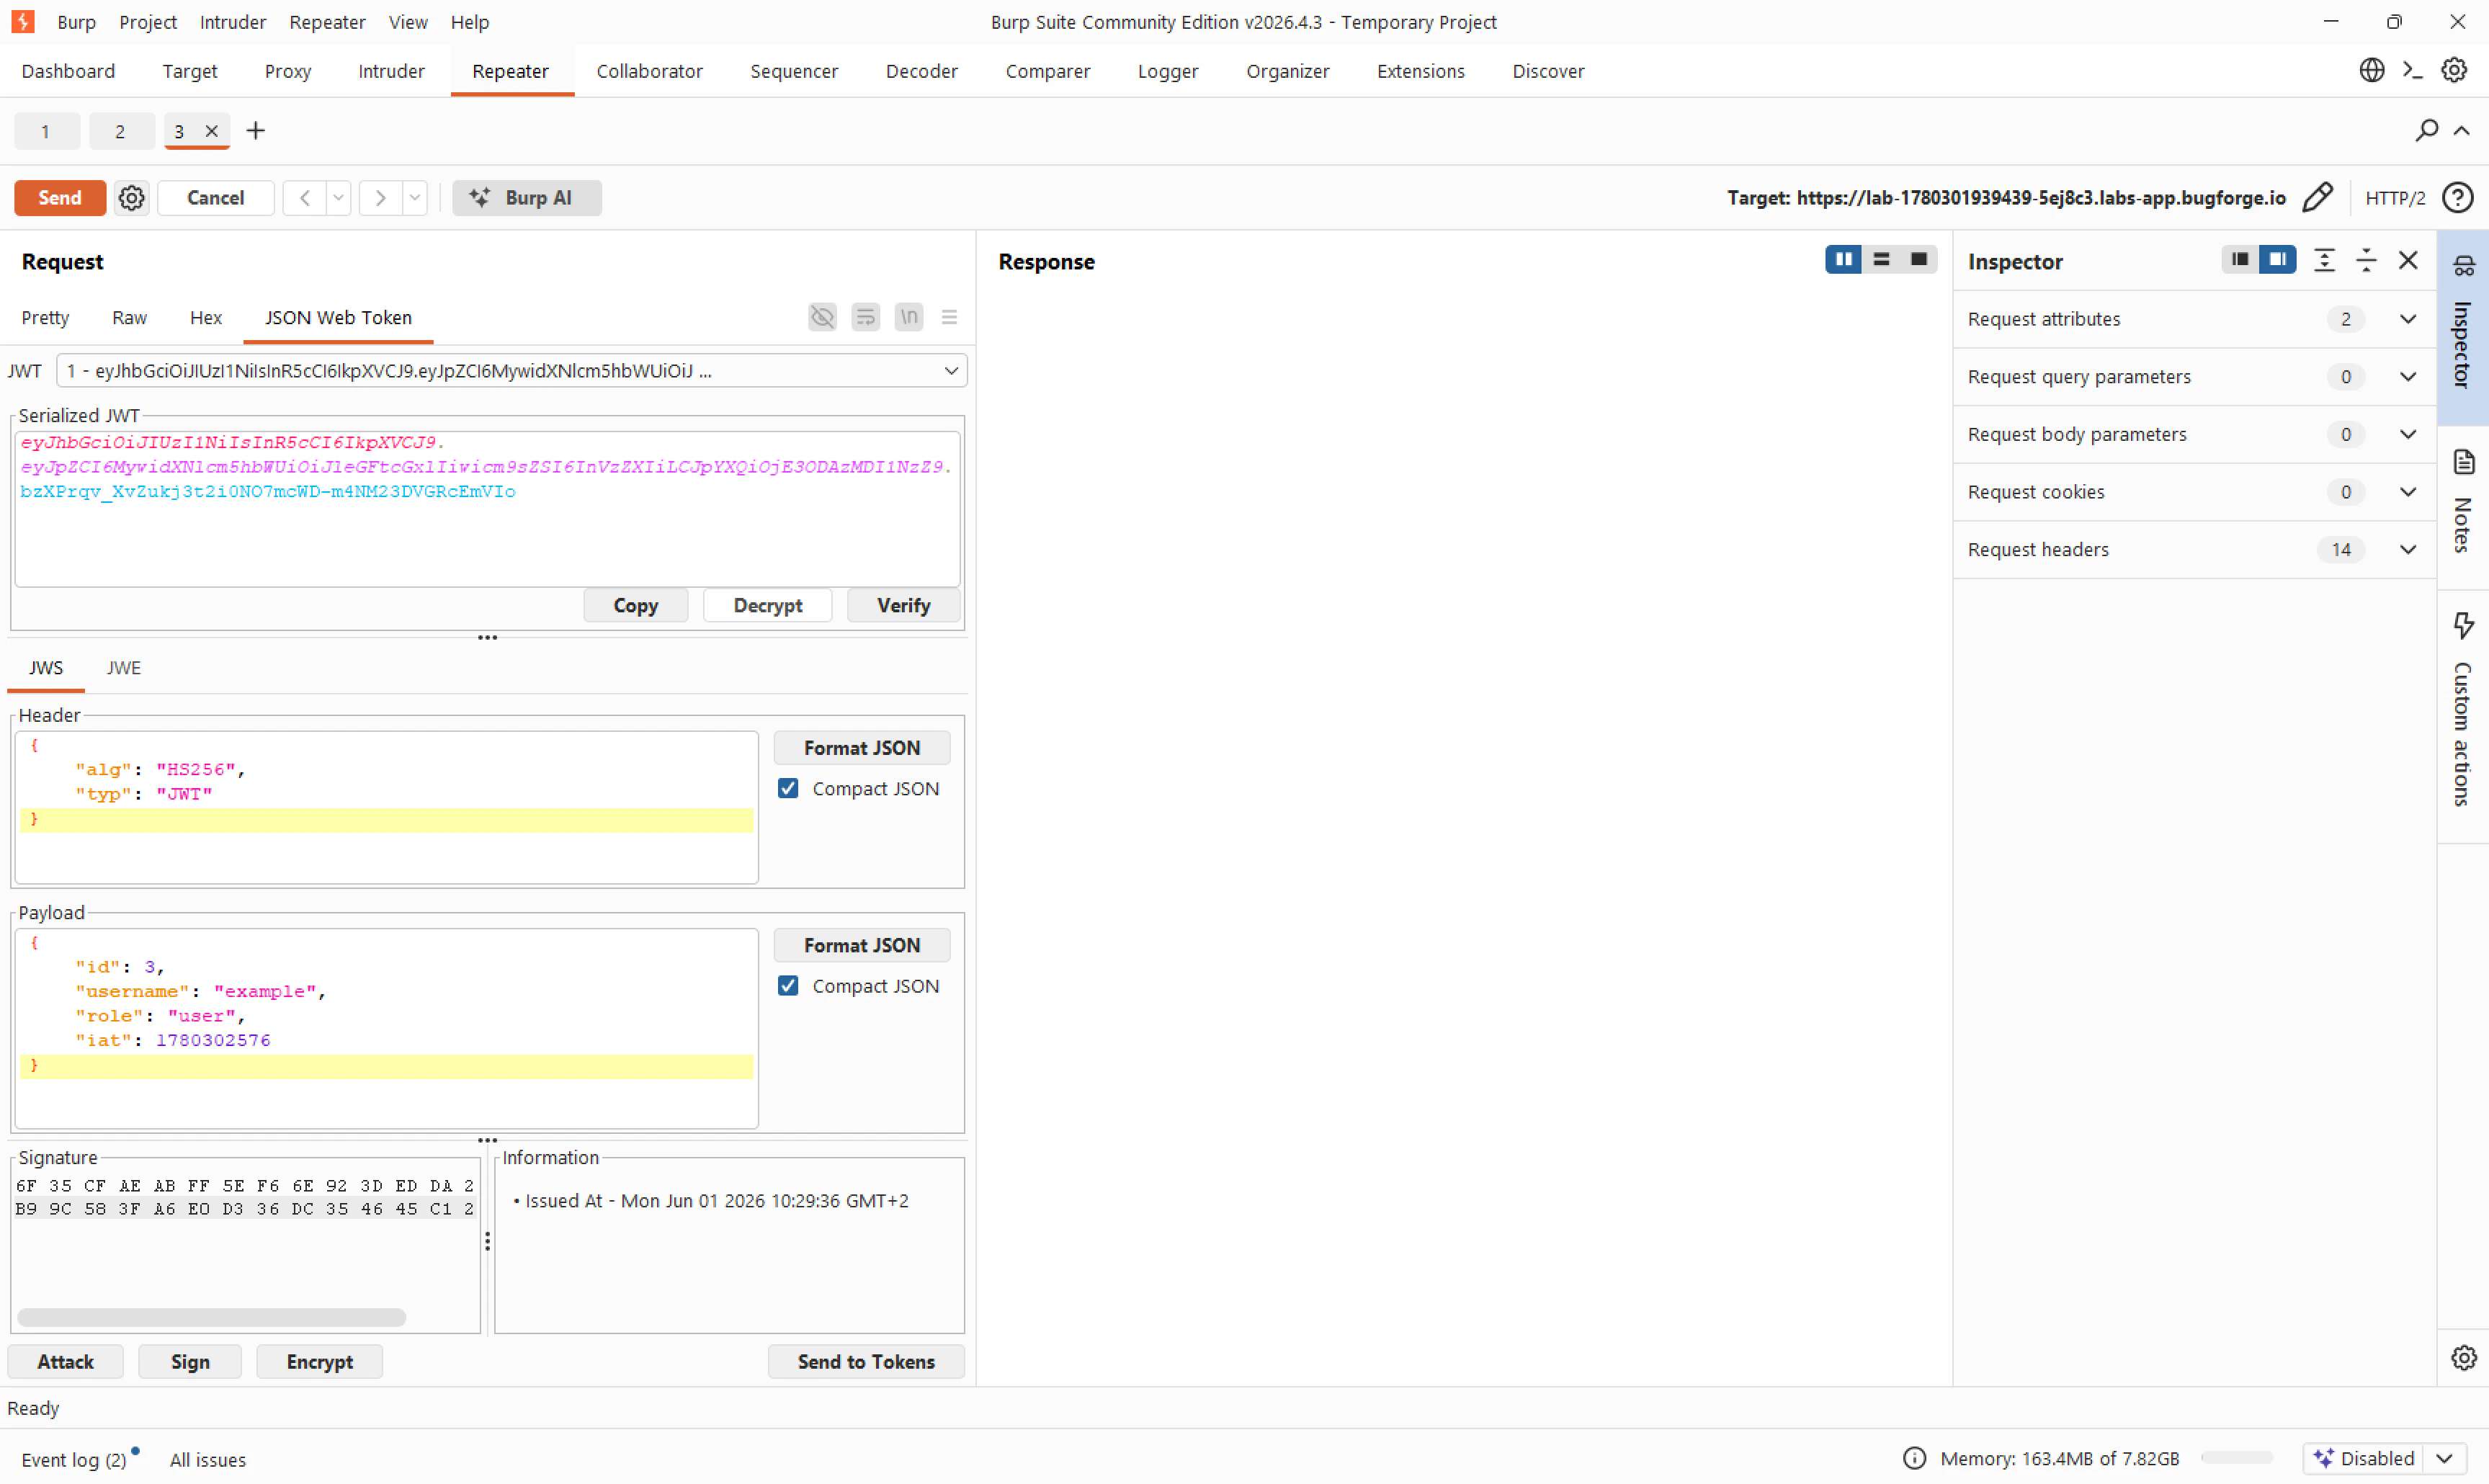Toggle word wrap icon in request editor
2489x1484 pixels.
865,317
